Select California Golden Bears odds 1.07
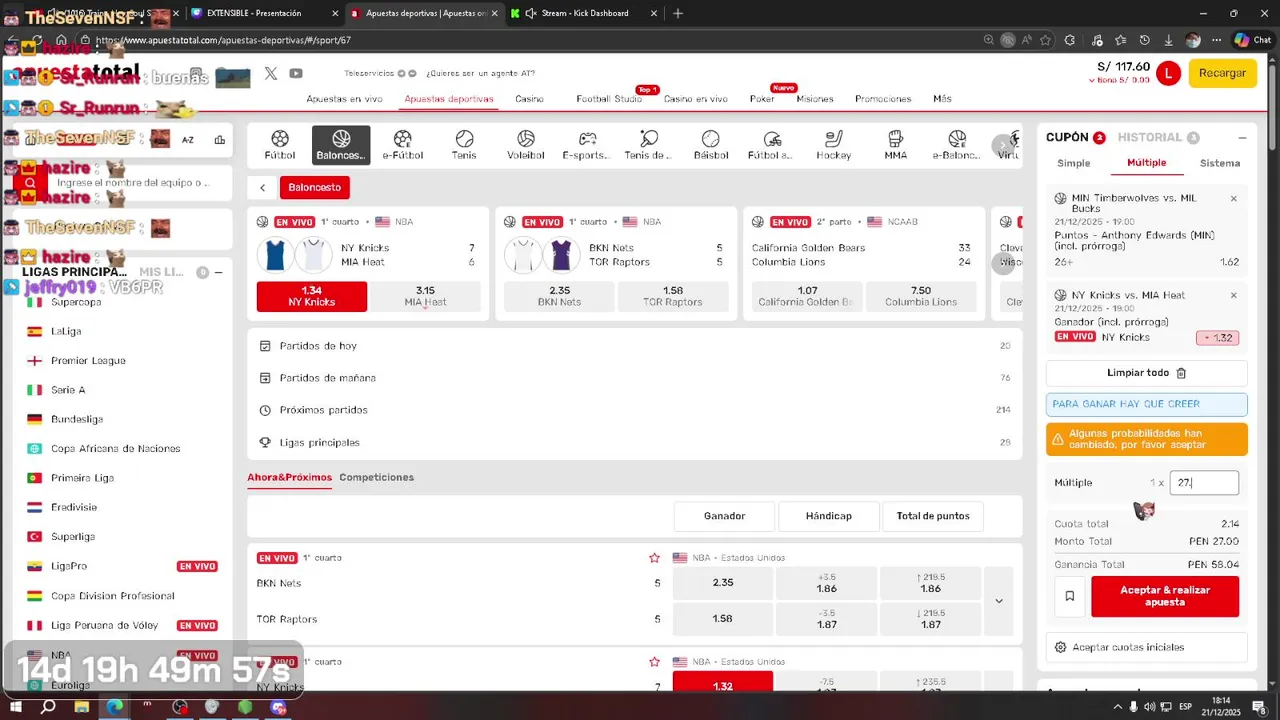This screenshot has width=1280, height=720. click(806, 296)
